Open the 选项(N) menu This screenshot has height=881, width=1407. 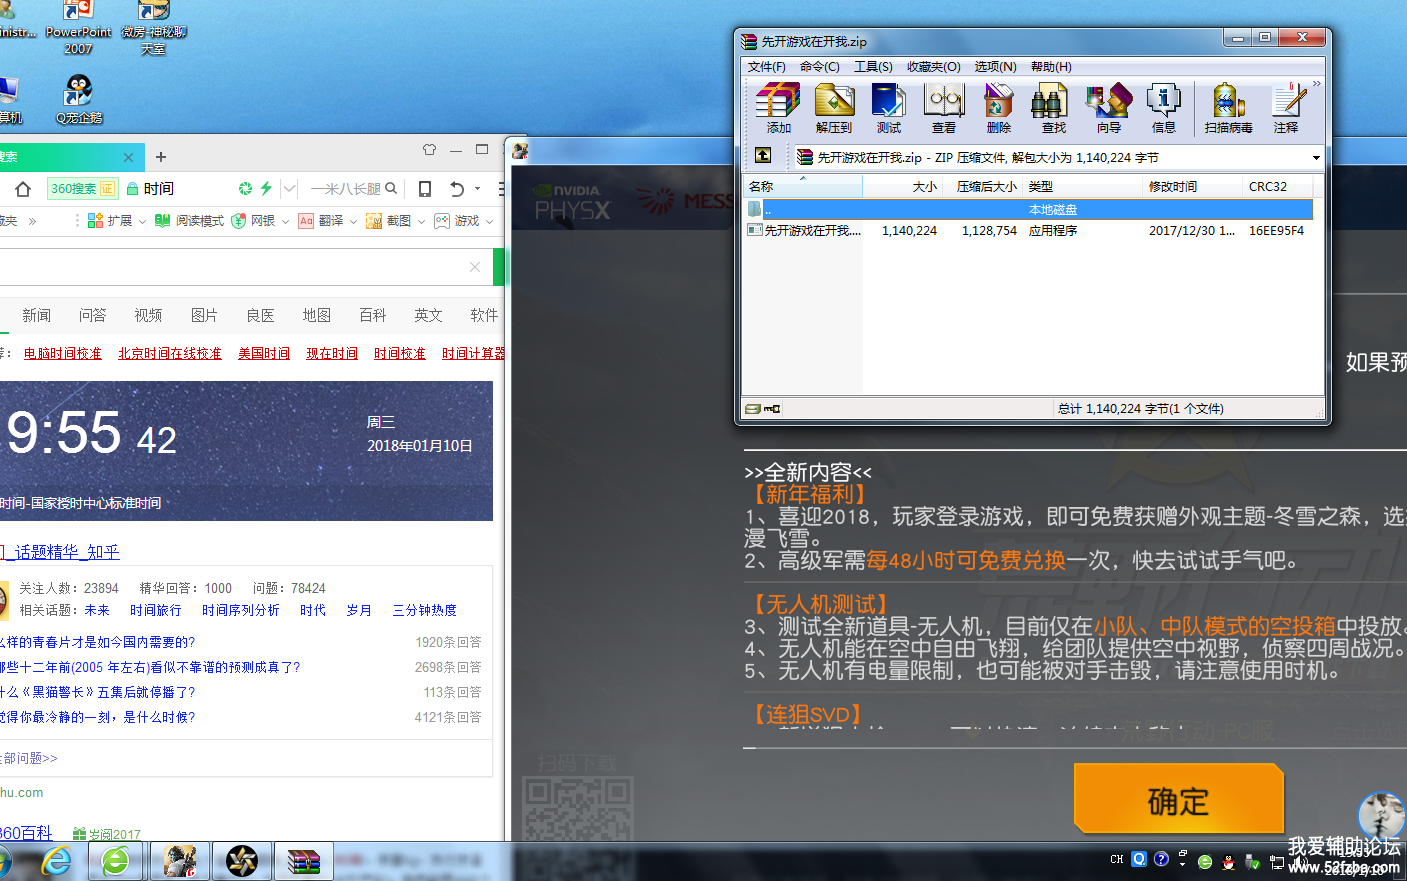tap(995, 67)
